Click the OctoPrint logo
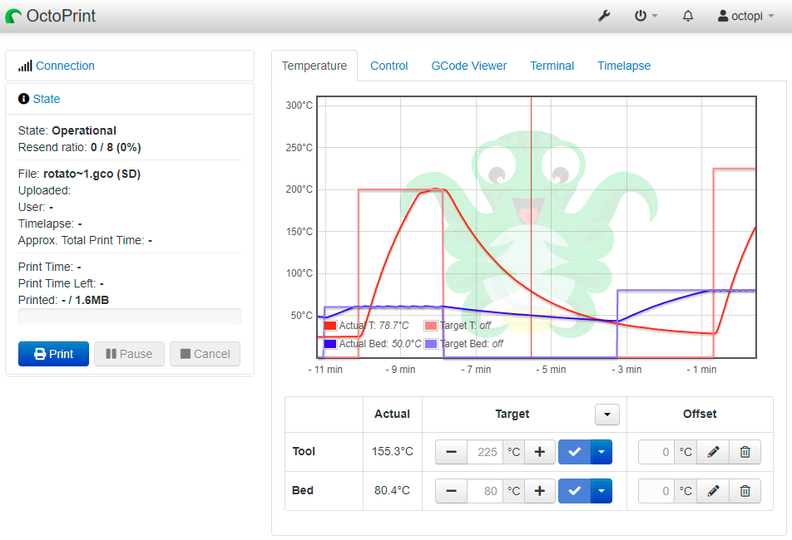 [51, 16]
